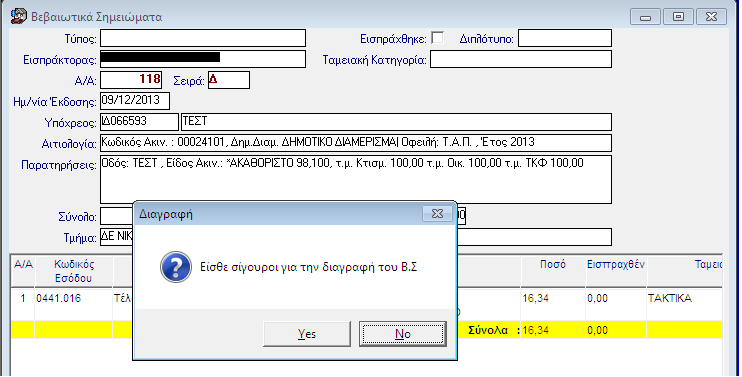
Task: Click the Διπλότυπο field
Action: pyautogui.click(x=565, y=38)
